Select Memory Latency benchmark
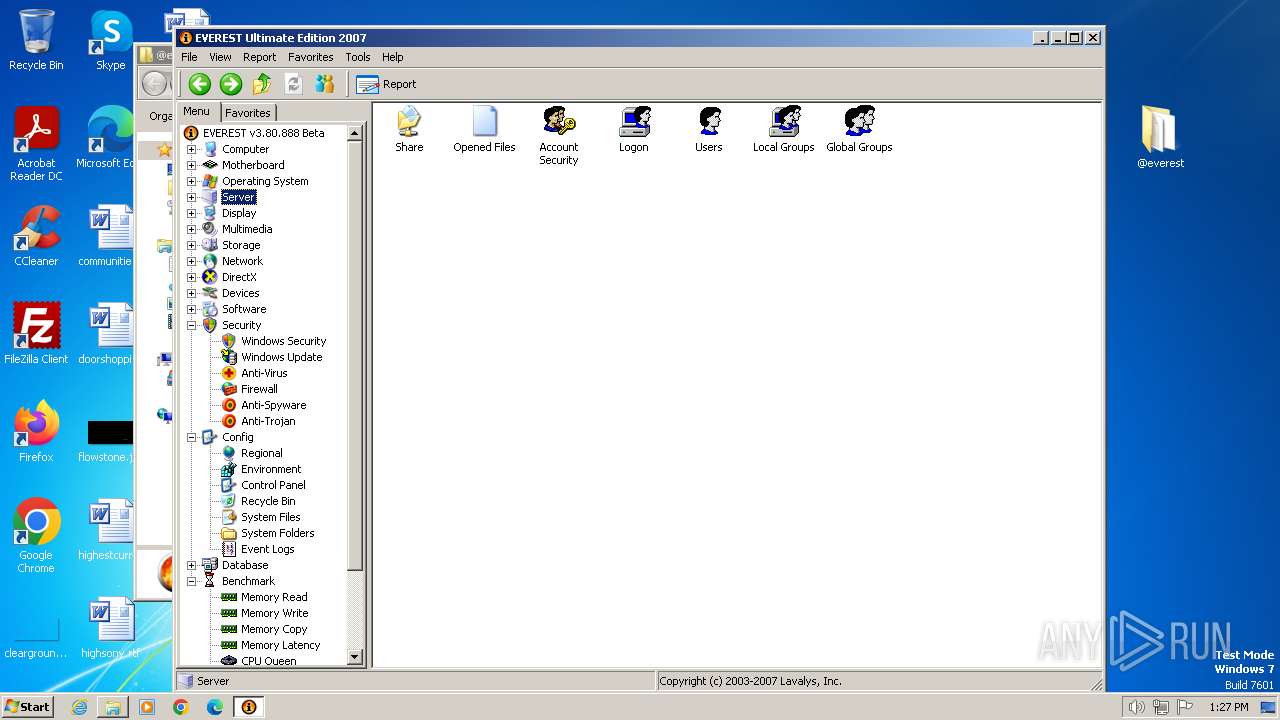Screen dimensions: 1280x720 280,645
